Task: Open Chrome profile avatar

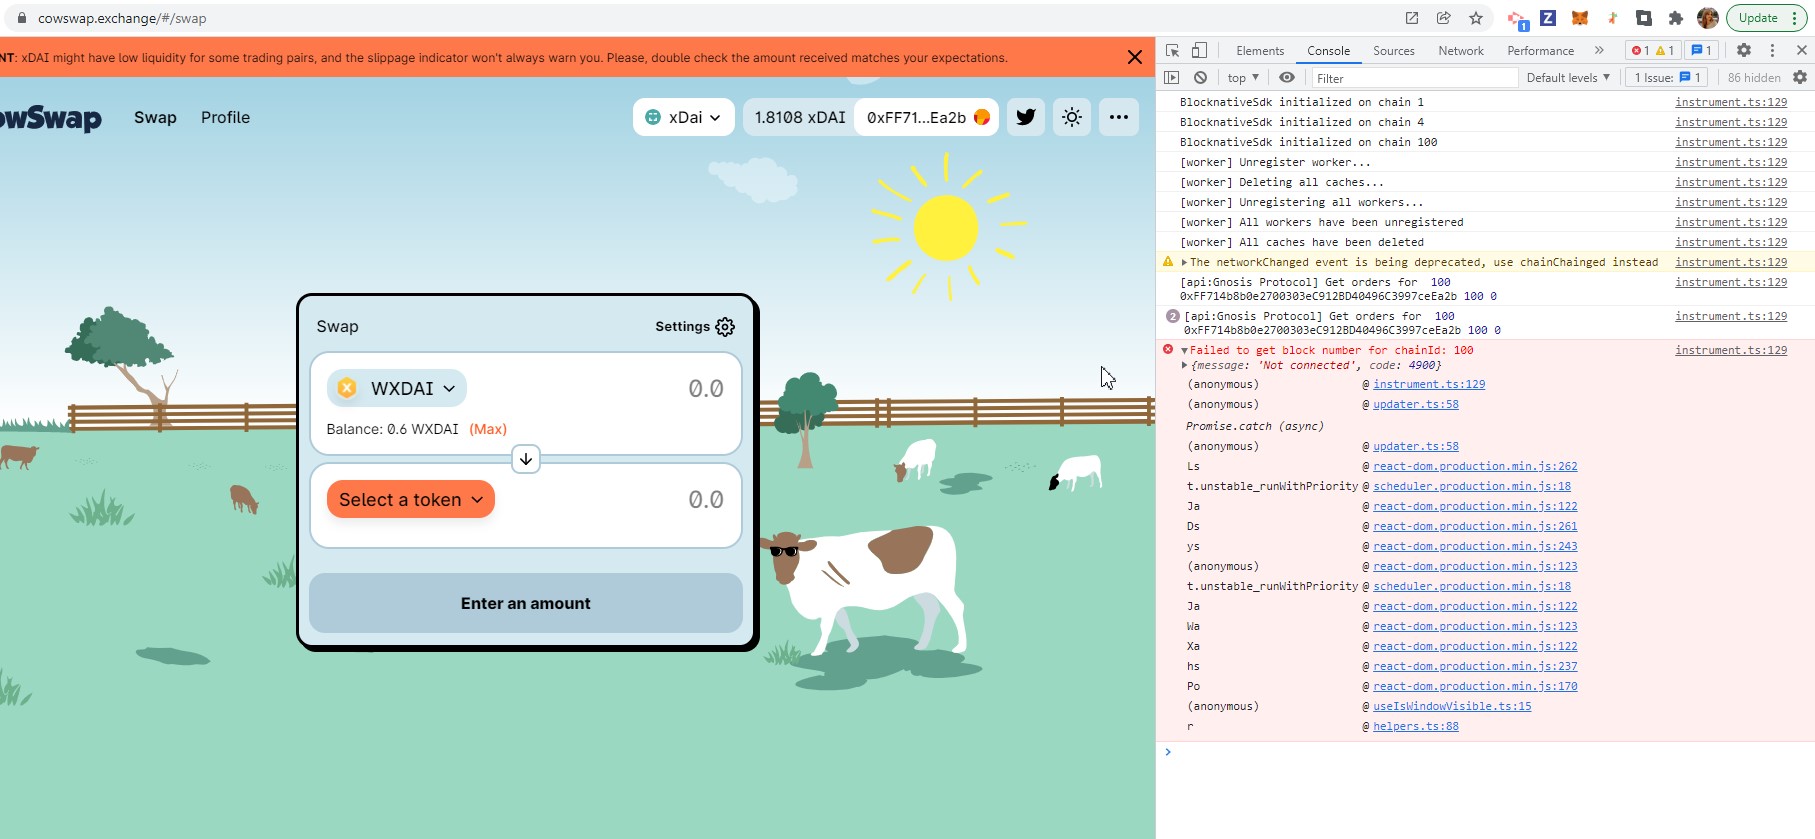Action: tap(1708, 18)
